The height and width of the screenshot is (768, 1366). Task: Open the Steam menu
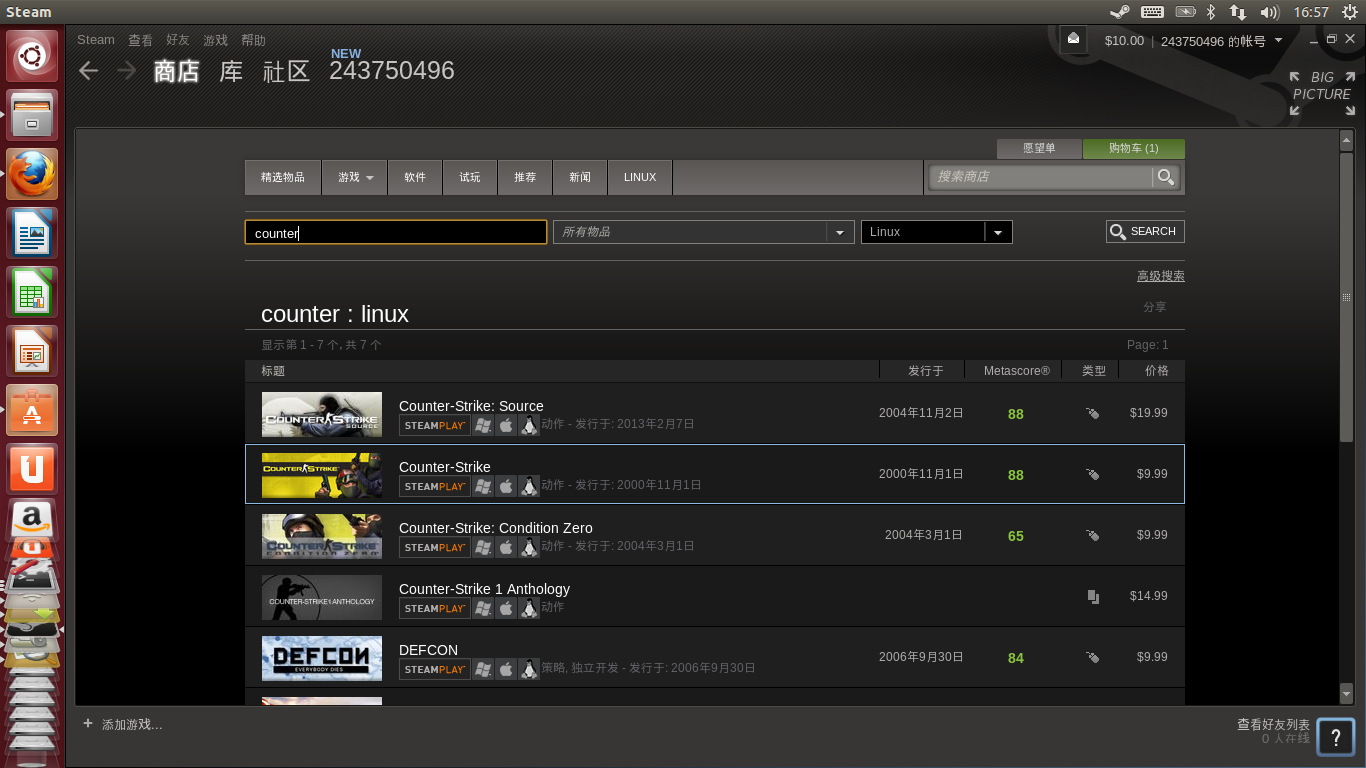click(x=96, y=40)
